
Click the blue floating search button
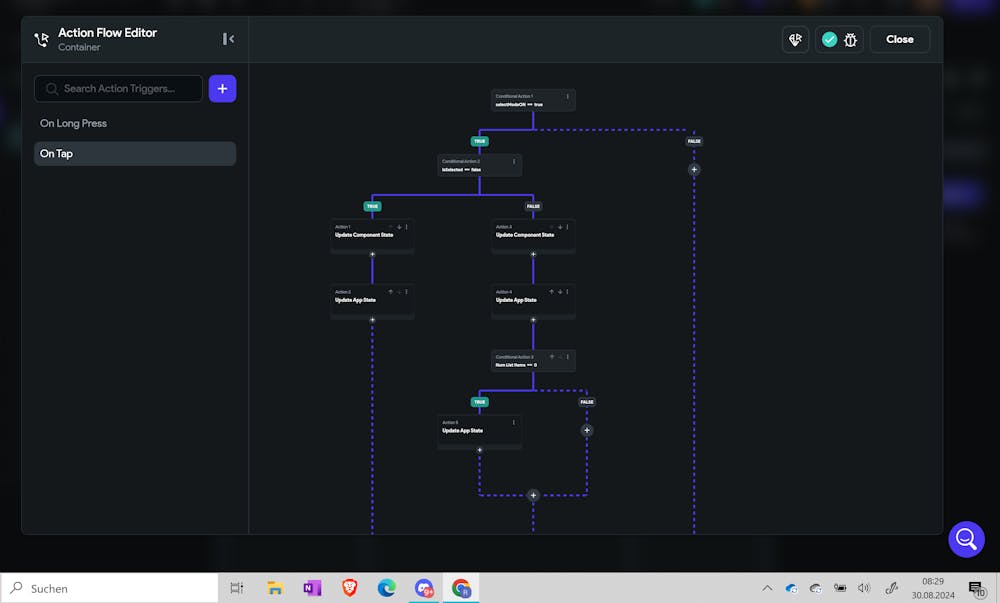966,540
